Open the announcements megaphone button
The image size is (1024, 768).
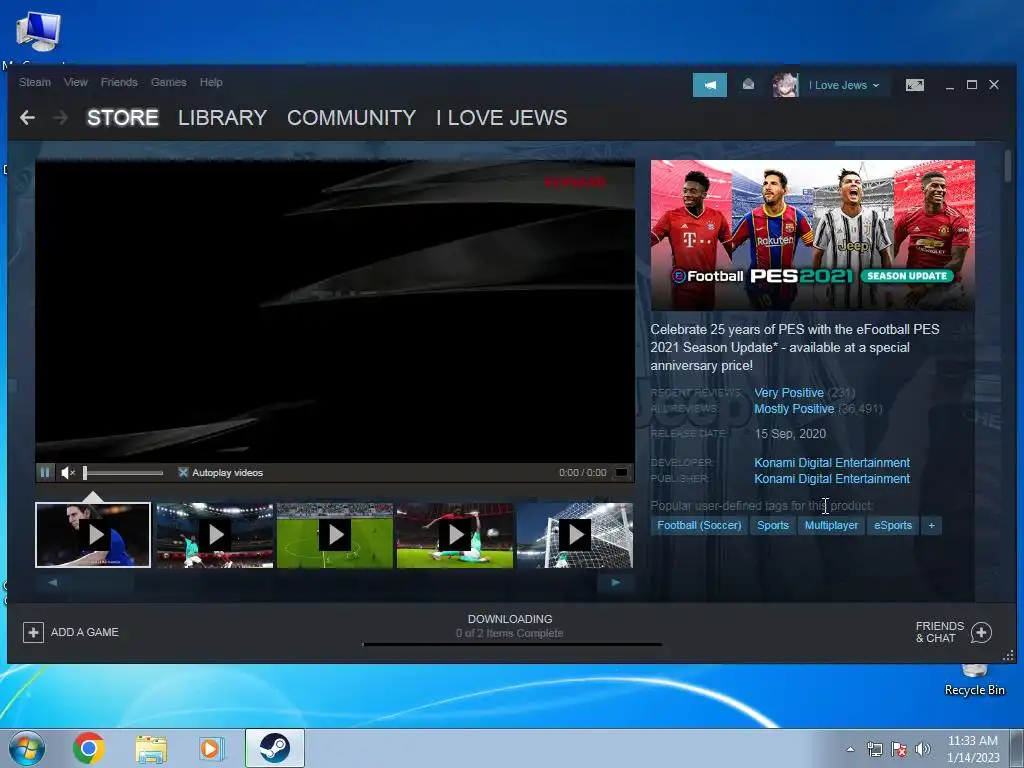click(x=710, y=85)
